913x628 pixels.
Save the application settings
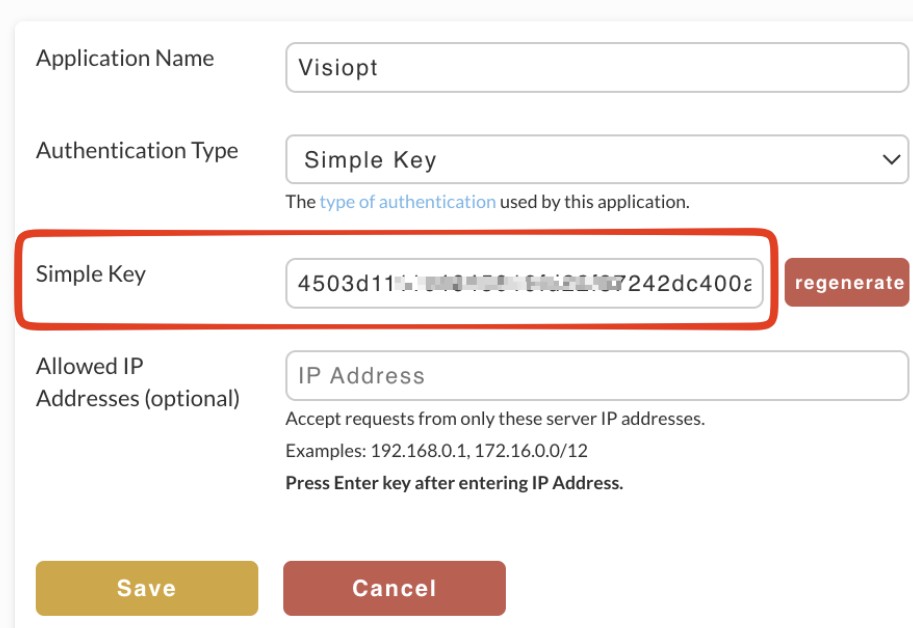click(147, 588)
